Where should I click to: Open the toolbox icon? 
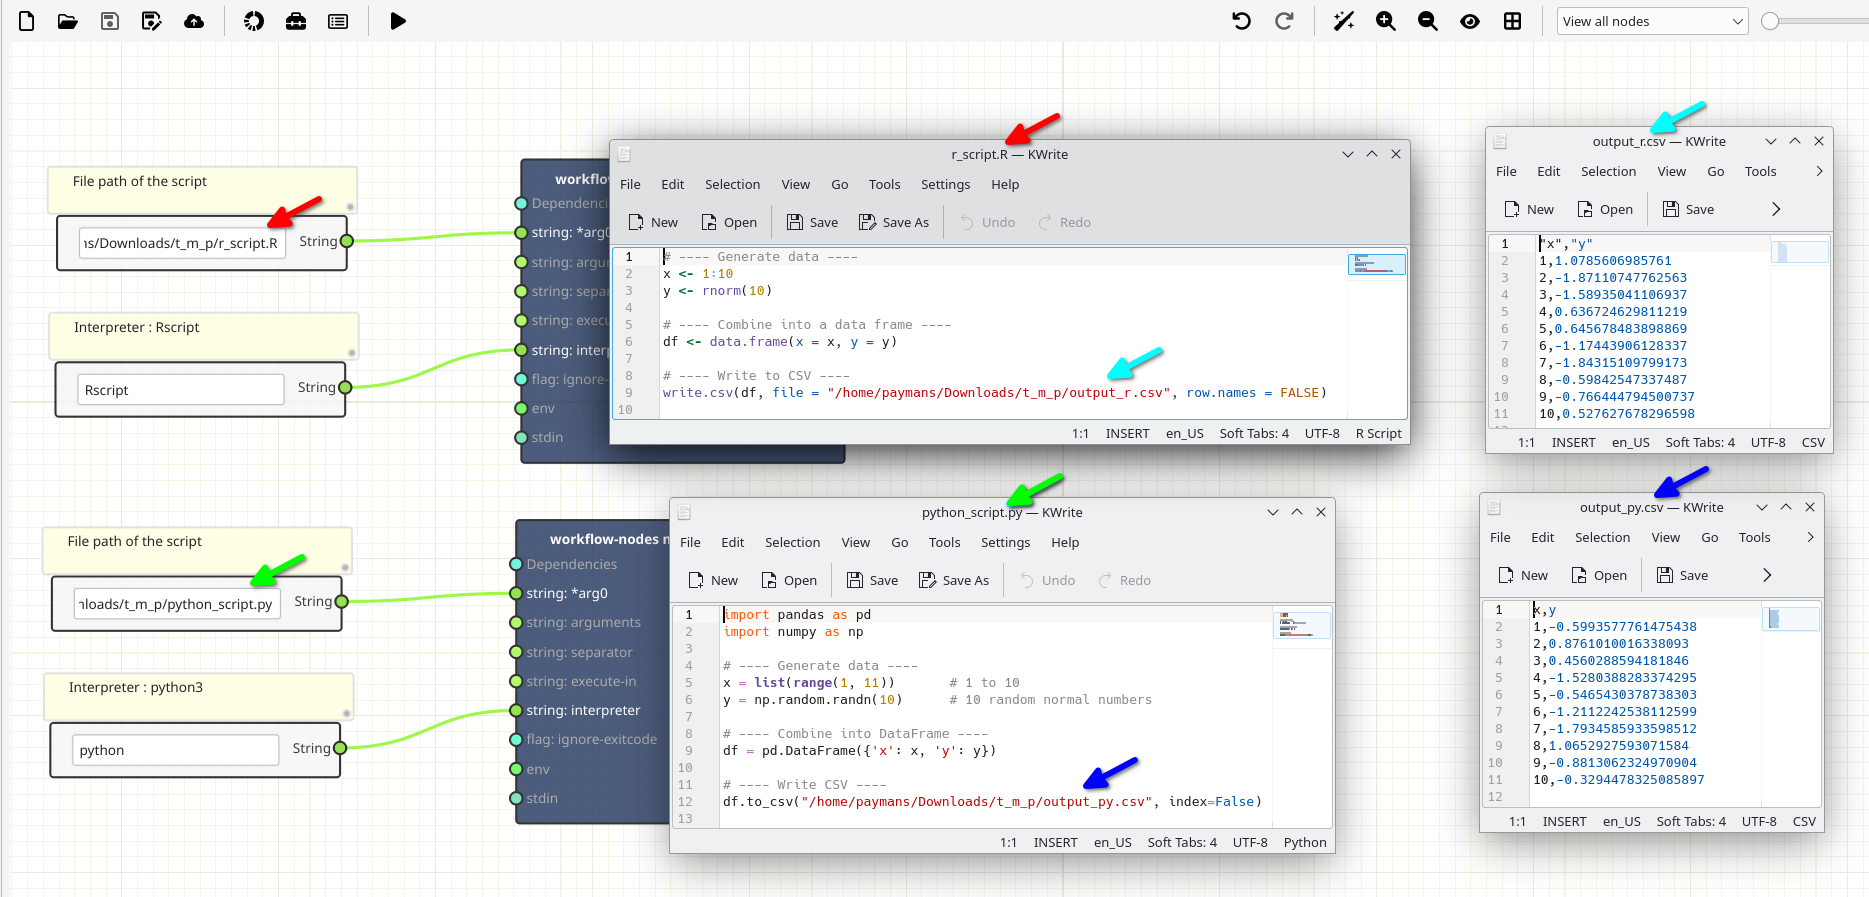296,21
